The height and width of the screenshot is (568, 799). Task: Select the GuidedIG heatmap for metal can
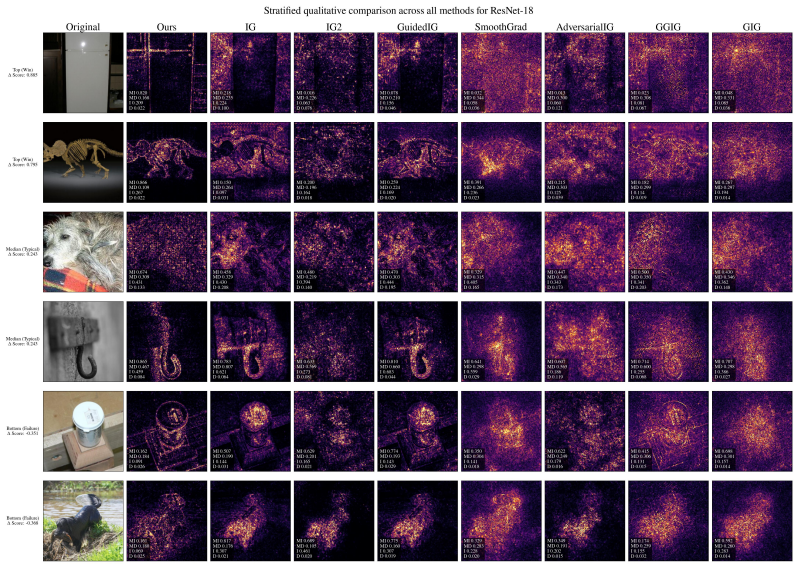[x=417, y=431]
